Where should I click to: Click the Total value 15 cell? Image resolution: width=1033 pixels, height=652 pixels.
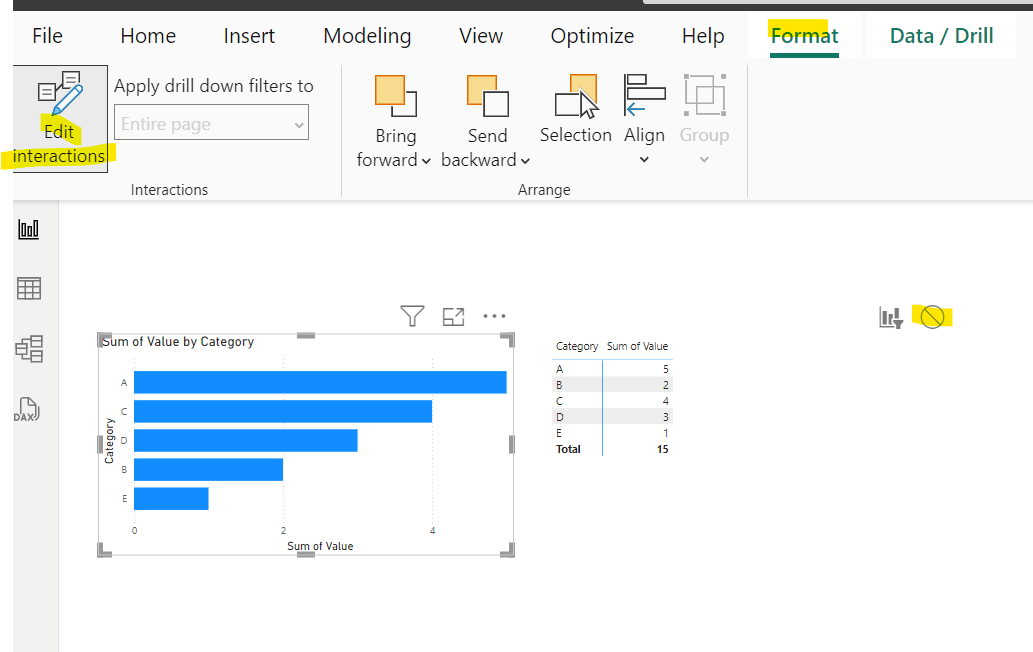(x=662, y=449)
